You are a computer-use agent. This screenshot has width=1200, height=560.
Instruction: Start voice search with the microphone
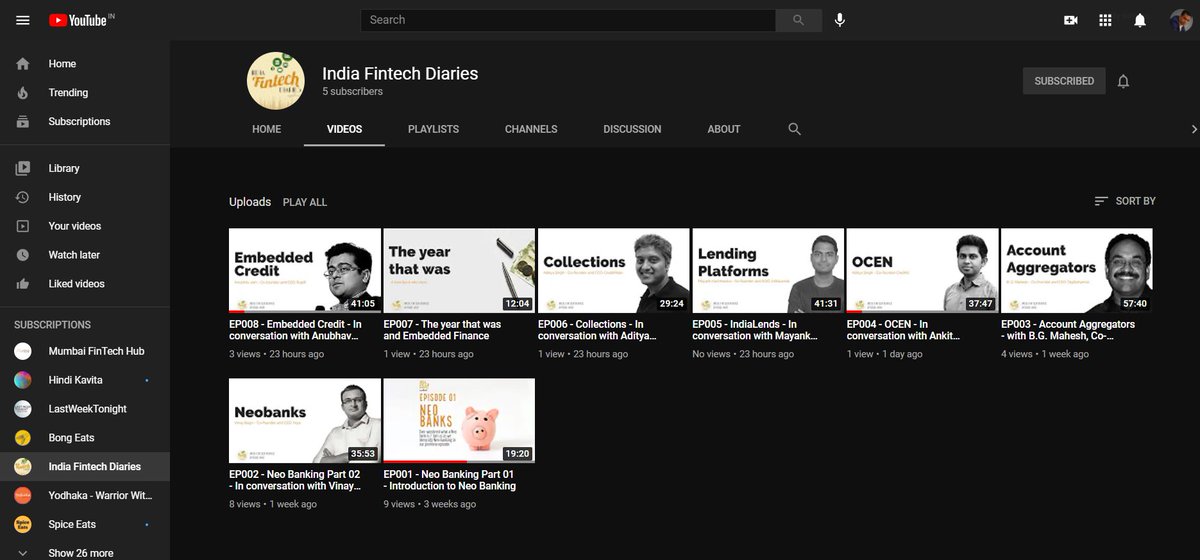[x=840, y=20]
